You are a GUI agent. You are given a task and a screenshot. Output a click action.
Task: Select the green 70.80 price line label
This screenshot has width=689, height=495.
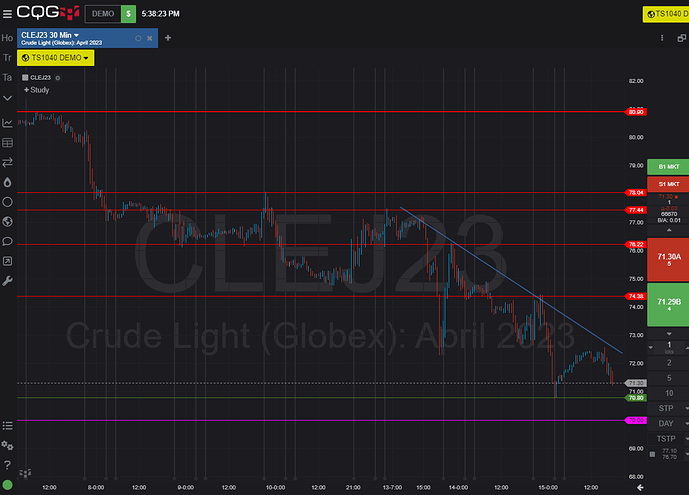[635, 398]
